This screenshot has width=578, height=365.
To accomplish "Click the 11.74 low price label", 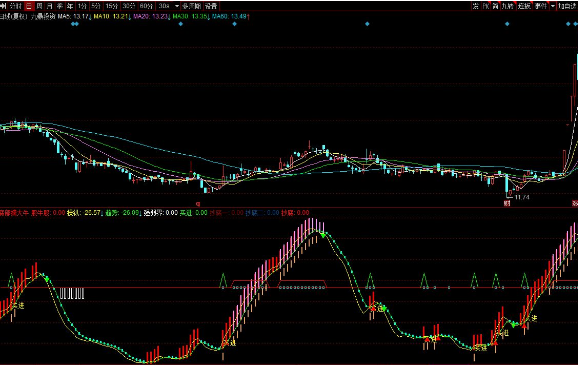I will 522,197.
